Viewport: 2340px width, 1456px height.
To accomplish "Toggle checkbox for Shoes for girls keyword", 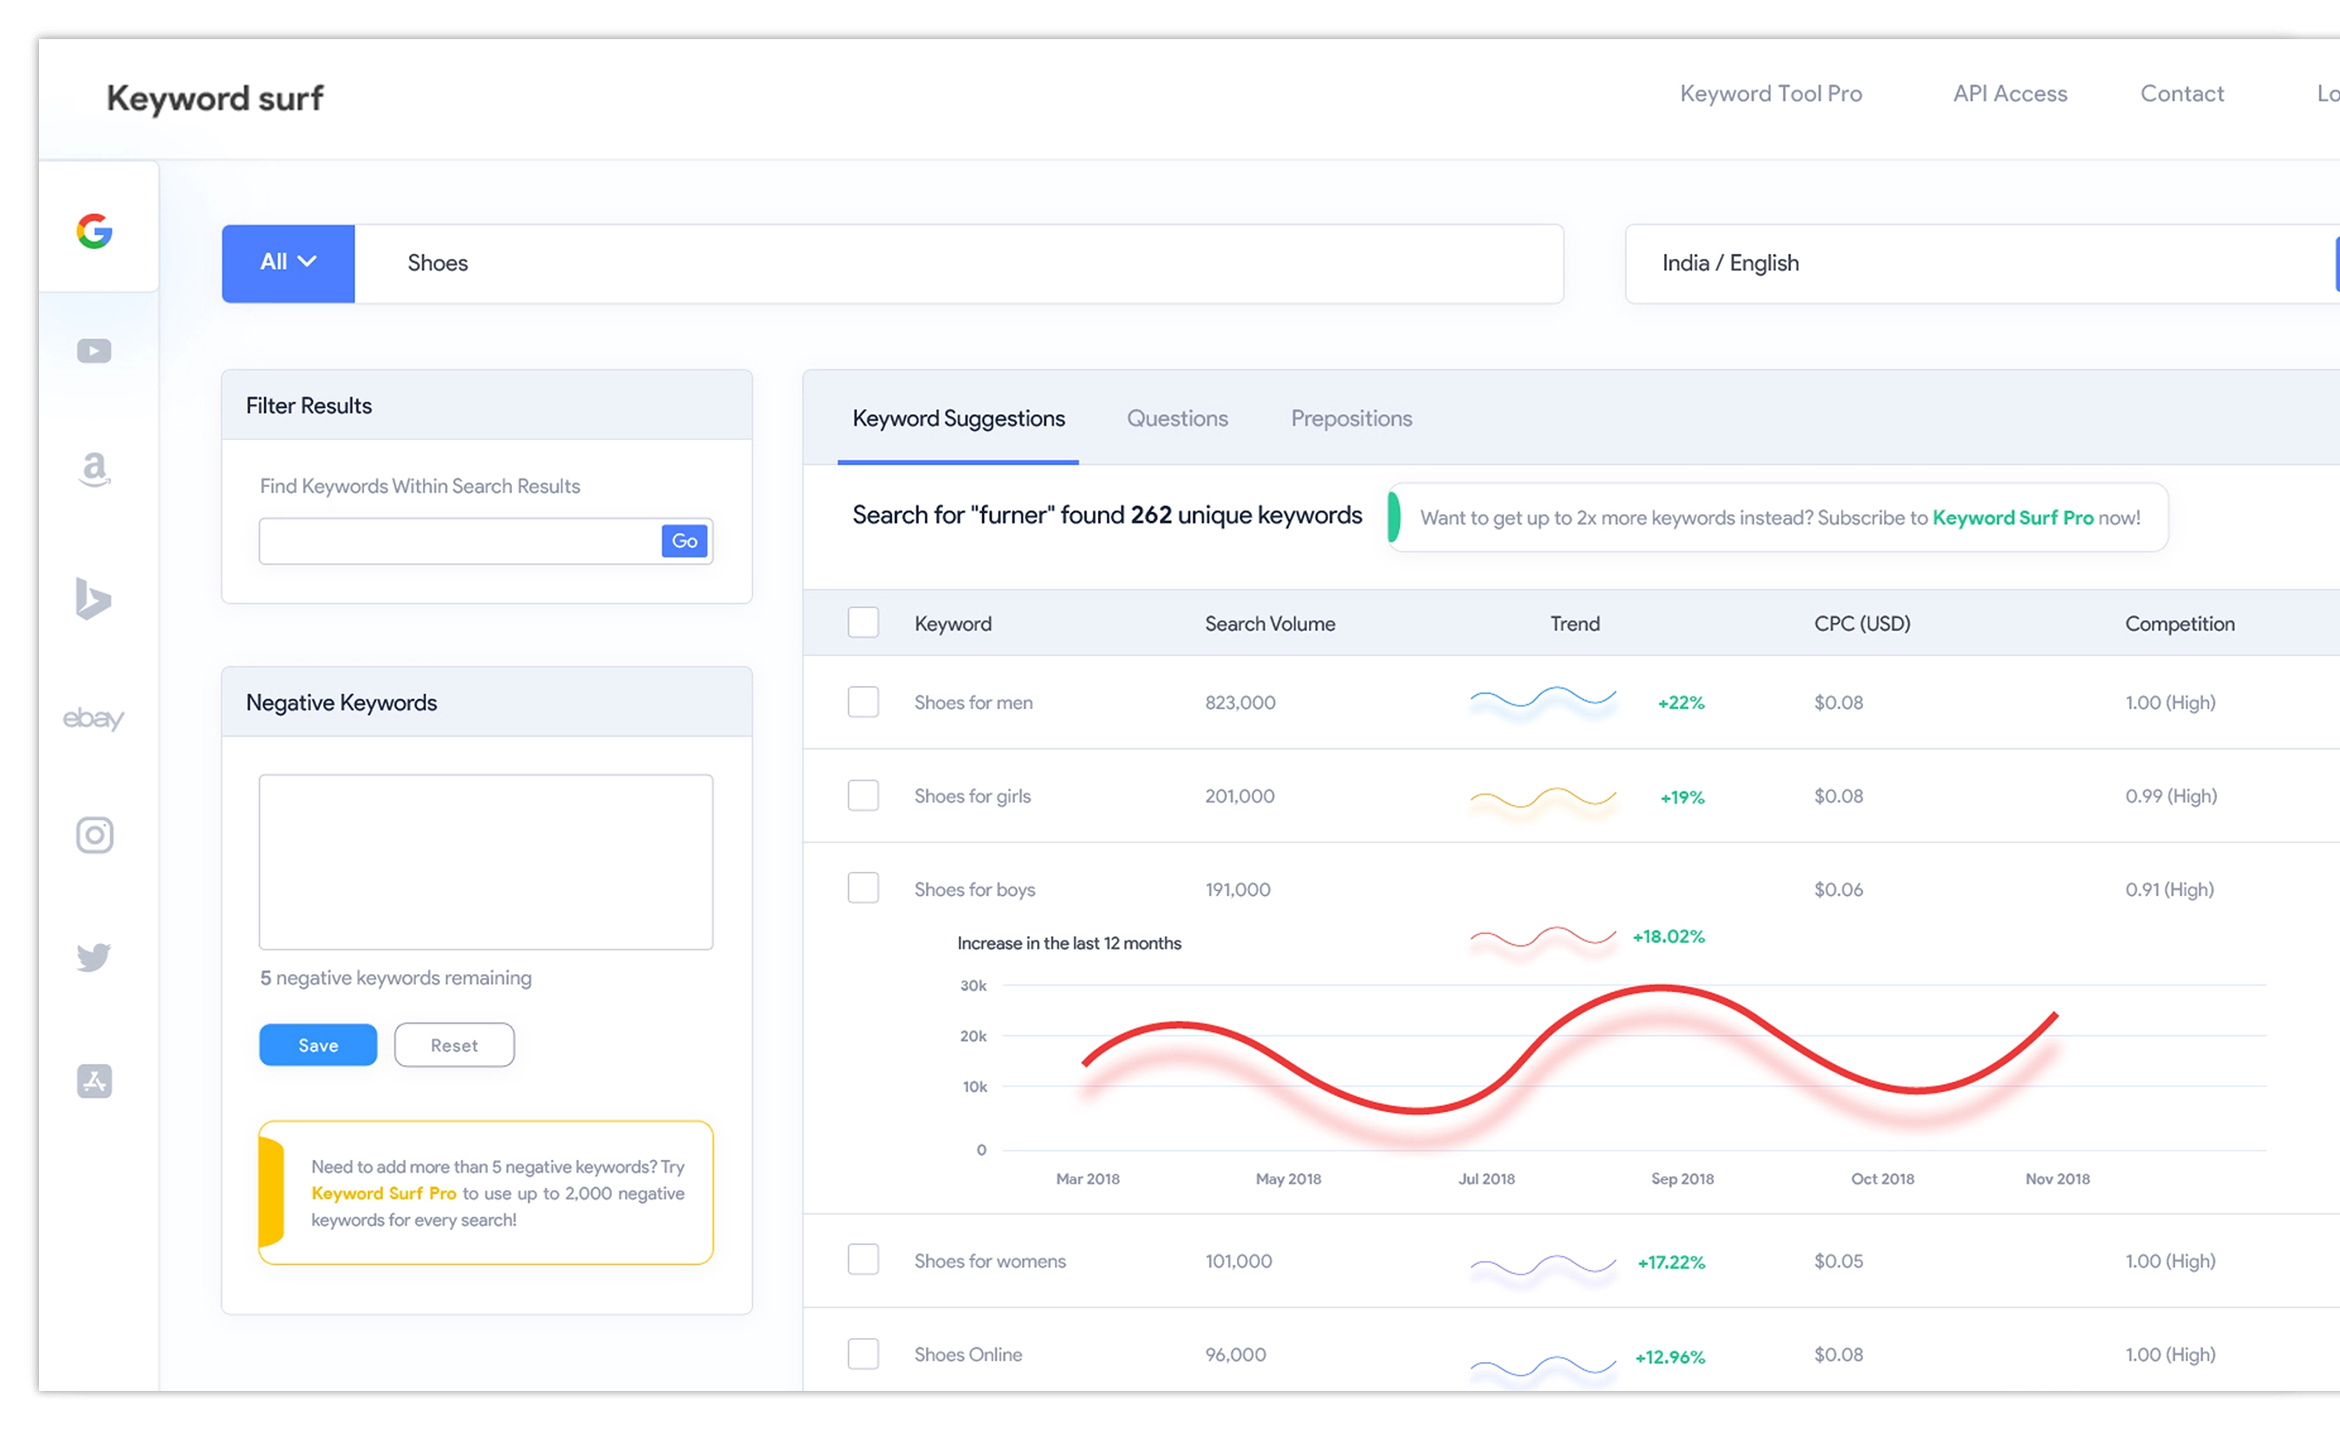I will coord(866,795).
